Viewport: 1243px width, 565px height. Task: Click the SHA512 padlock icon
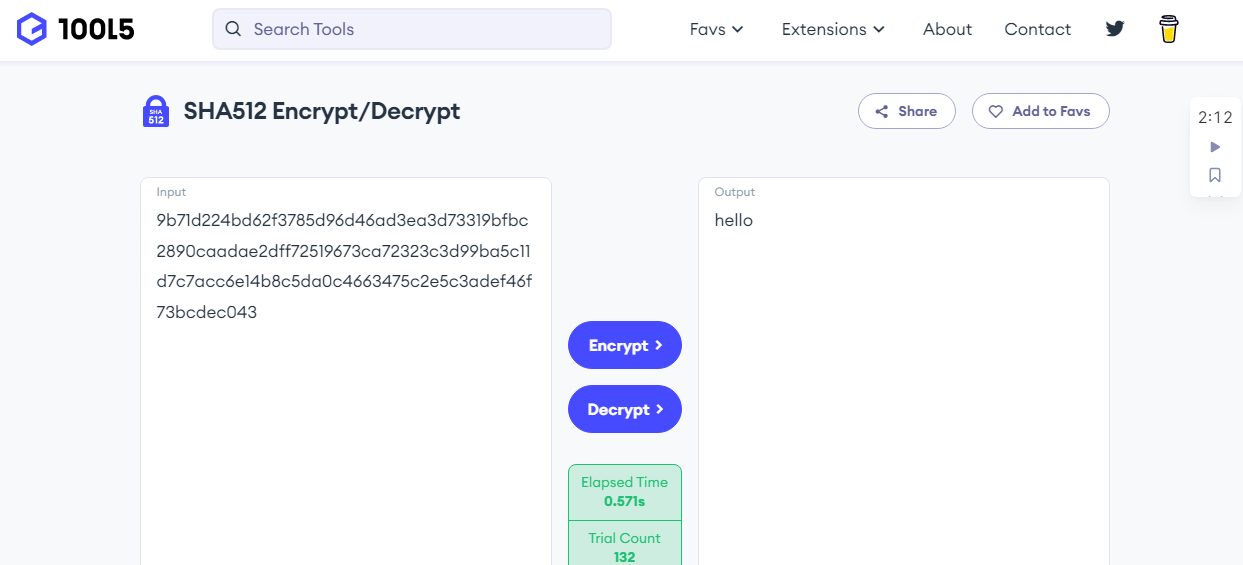(x=155, y=111)
